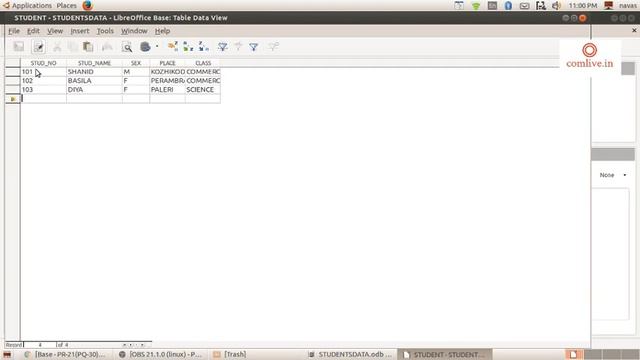Open the Edit menu

click(x=33, y=31)
